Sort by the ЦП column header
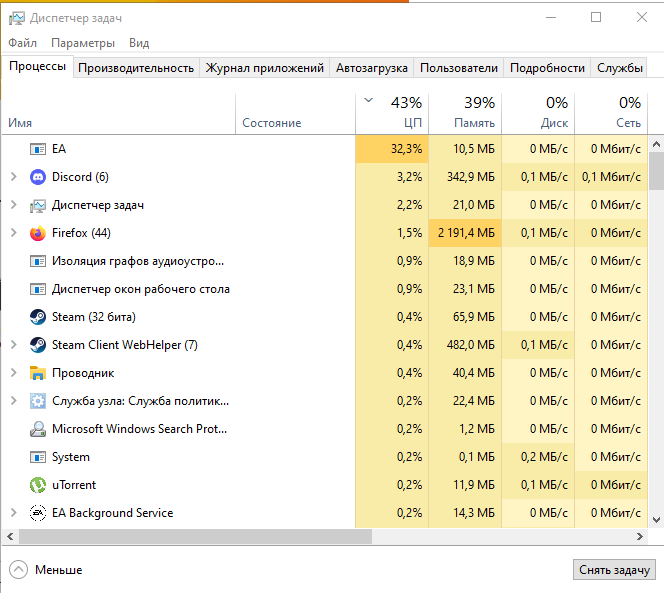 click(x=392, y=114)
